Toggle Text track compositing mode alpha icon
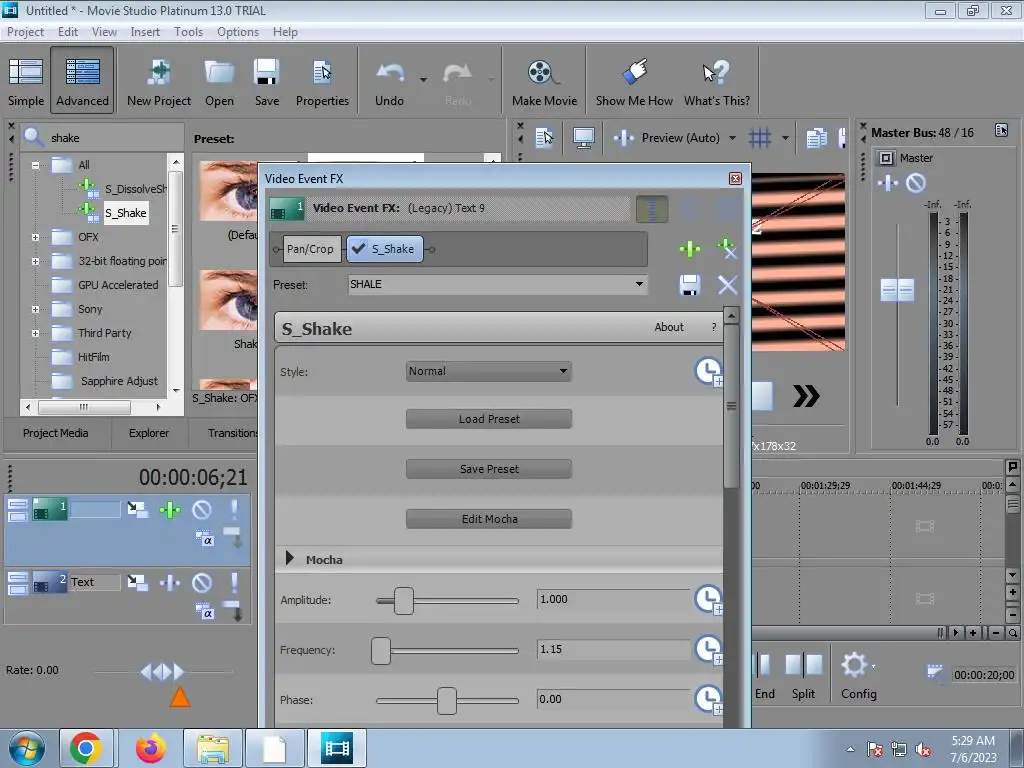 (204, 611)
